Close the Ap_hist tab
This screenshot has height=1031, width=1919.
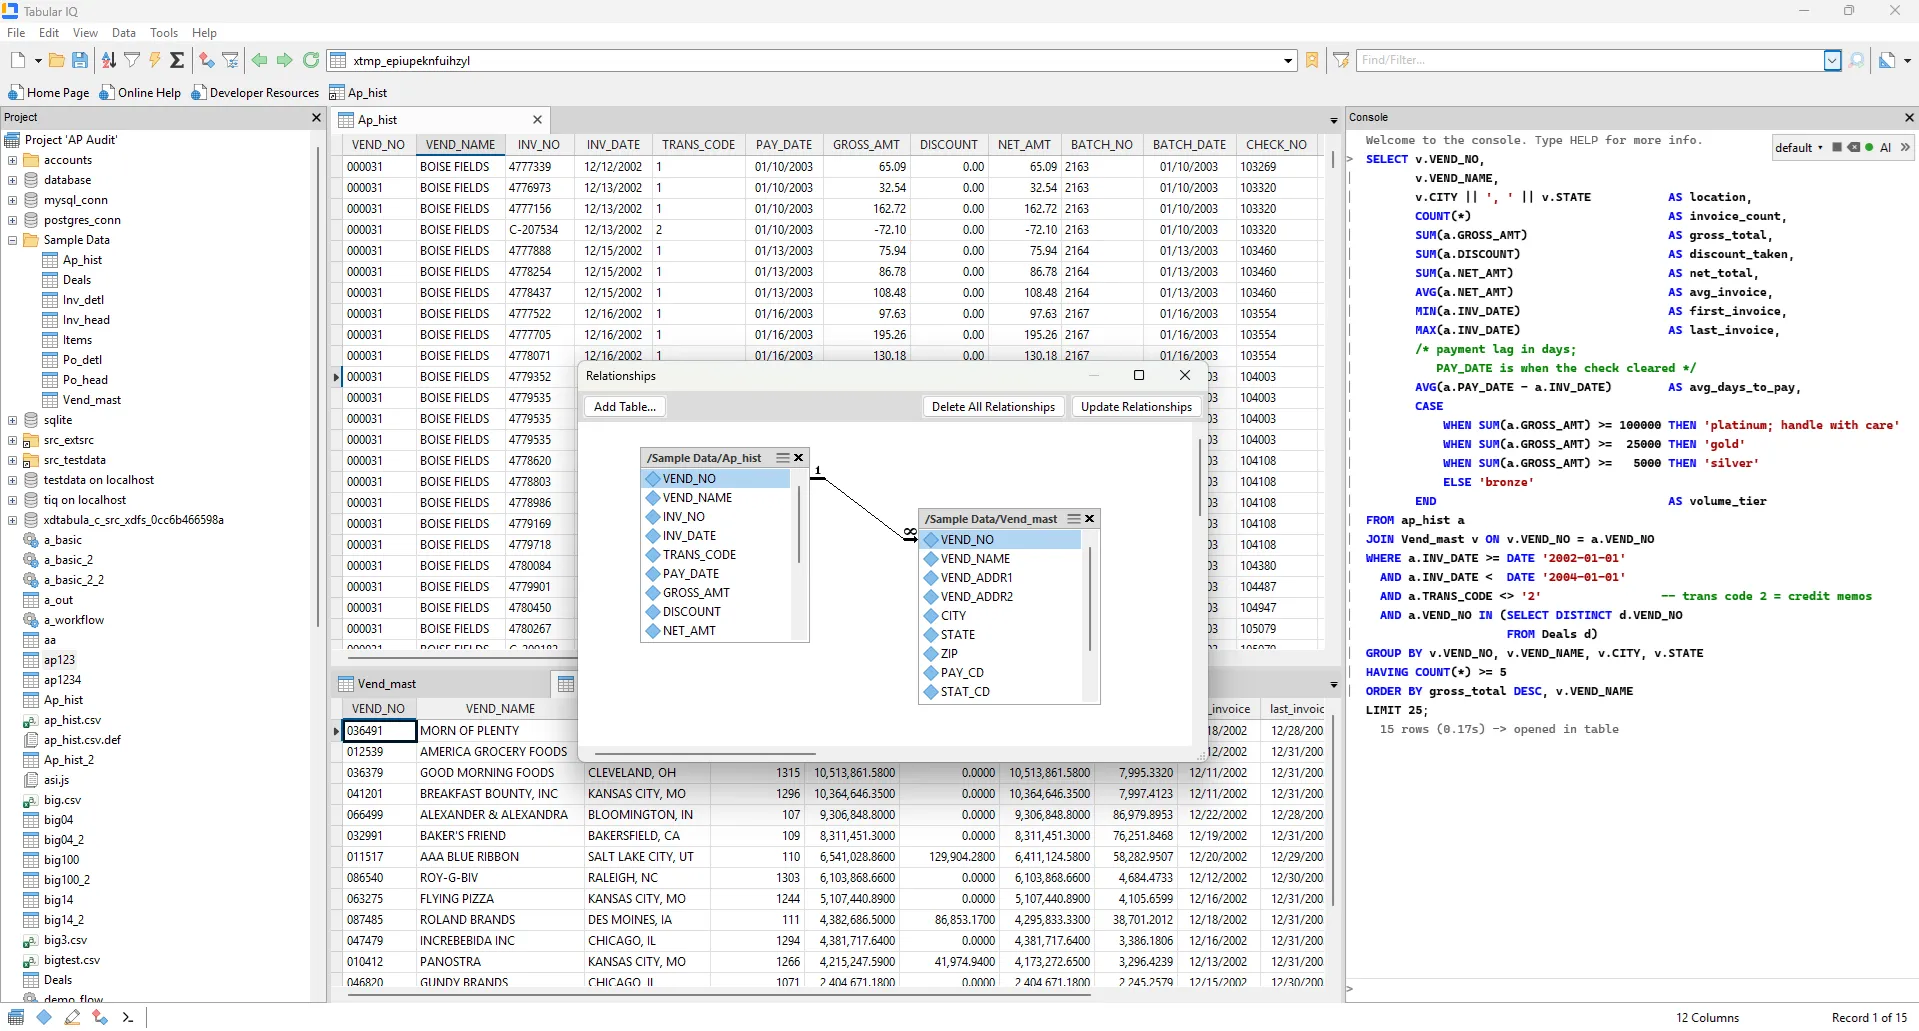[537, 120]
